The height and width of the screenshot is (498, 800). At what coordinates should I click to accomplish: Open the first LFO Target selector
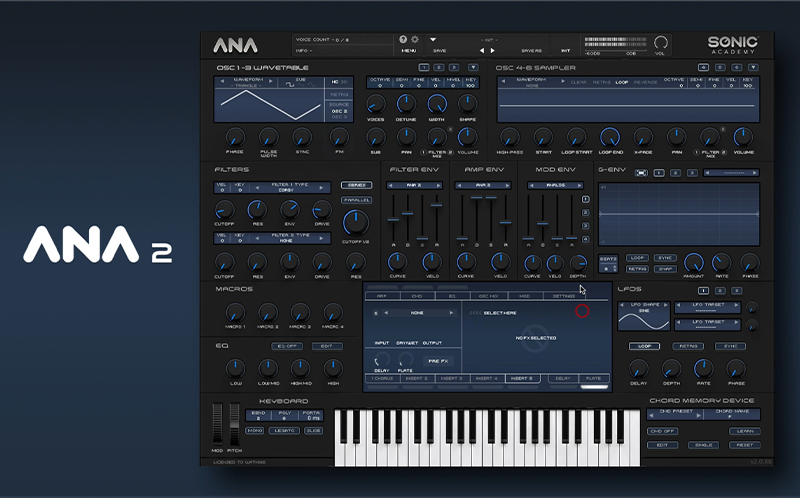[x=708, y=307]
